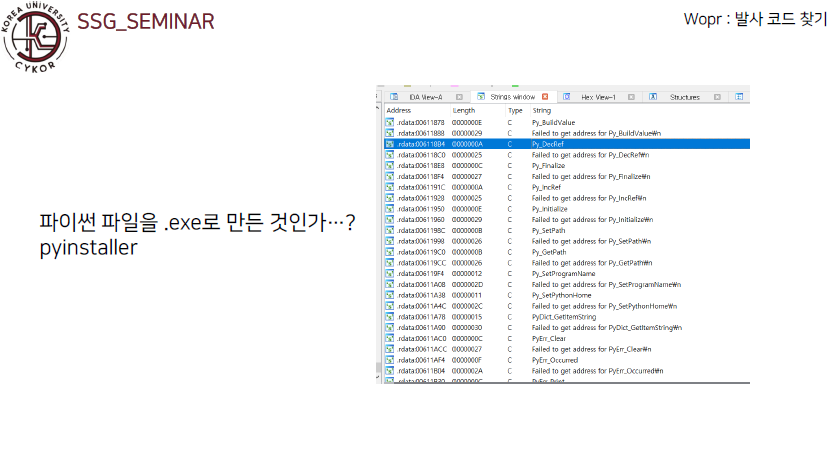Screen dimensions: 833x469
Task: Open the Hex View-1 tab
Action: tap(598, 97)
